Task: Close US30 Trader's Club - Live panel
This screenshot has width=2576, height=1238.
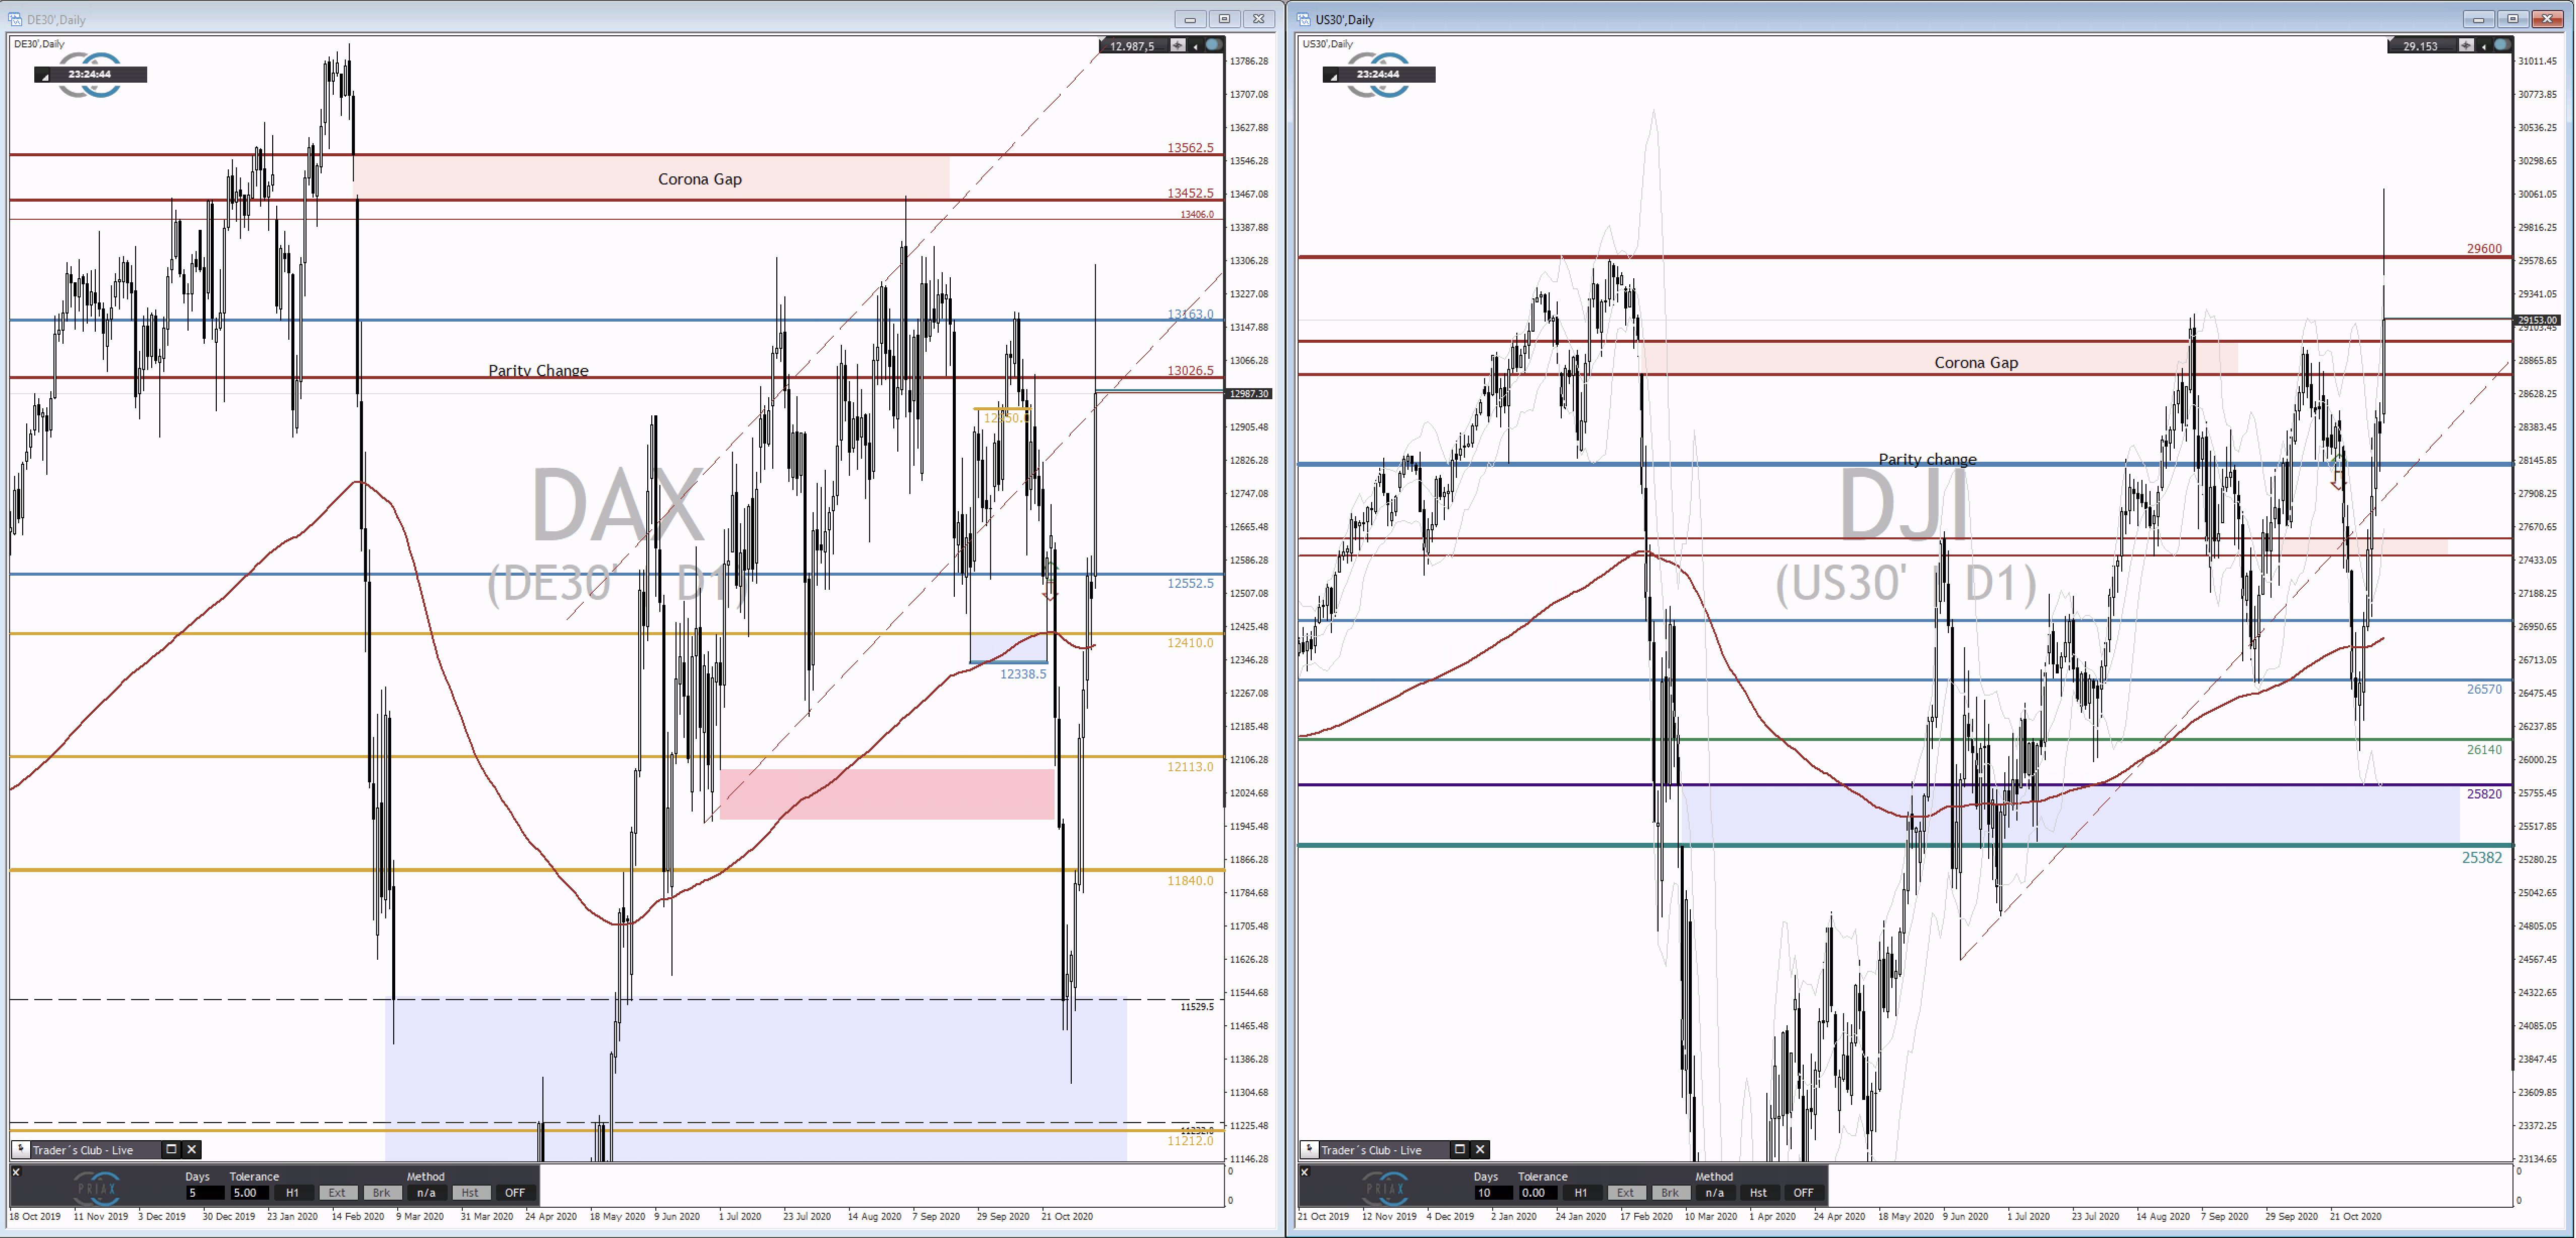Action: pyautogui.click(x=1480, y=1149)
